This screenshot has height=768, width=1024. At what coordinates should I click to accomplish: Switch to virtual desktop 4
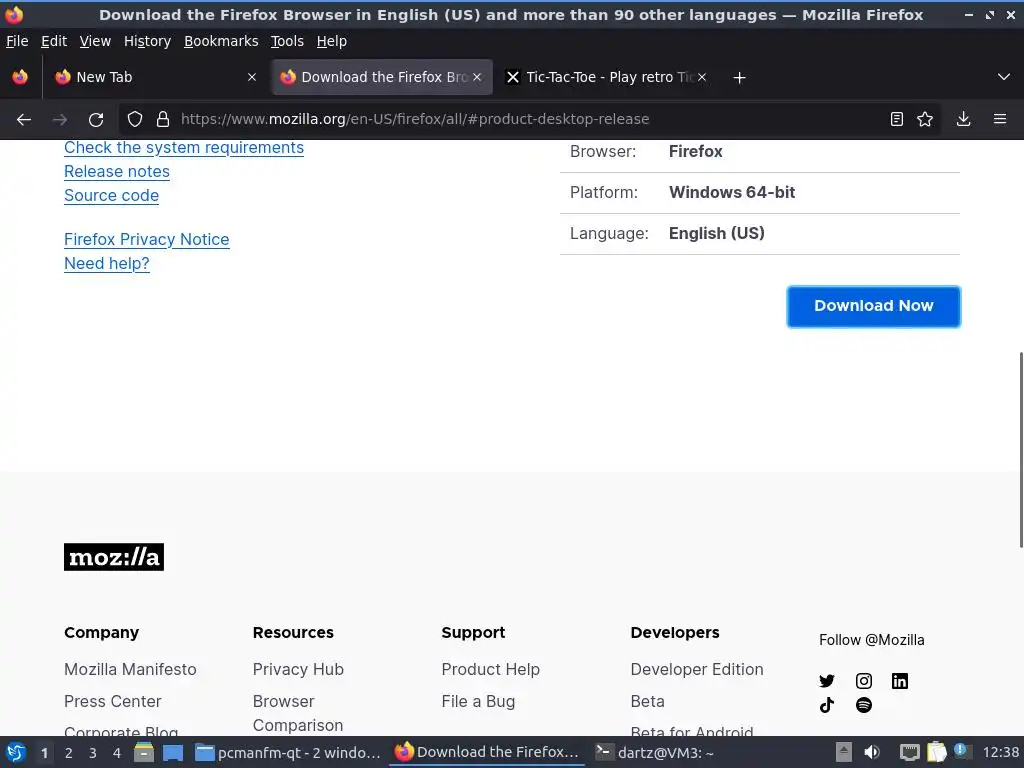pyautogui.click(x=117, y=753)
